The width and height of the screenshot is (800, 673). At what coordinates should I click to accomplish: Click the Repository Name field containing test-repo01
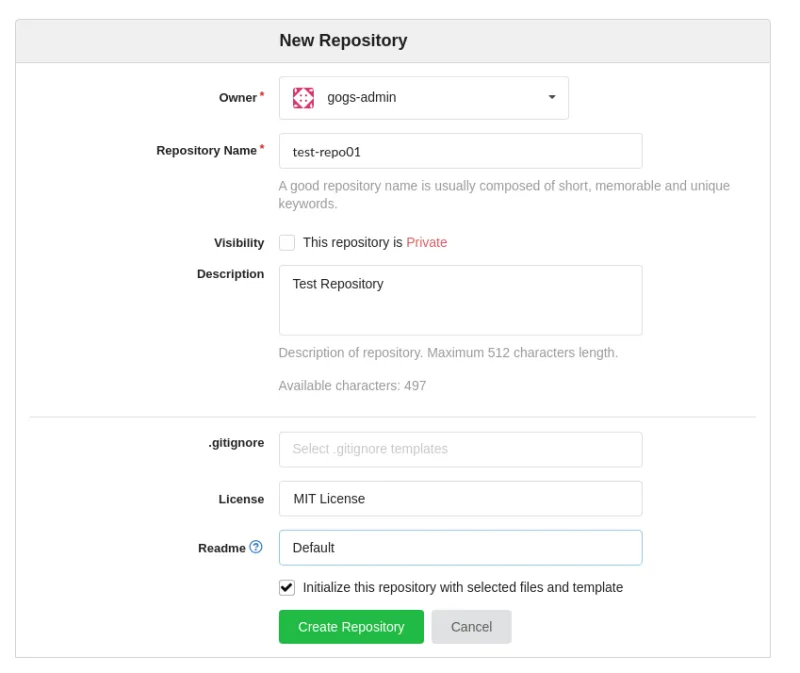tap(460, 150)
